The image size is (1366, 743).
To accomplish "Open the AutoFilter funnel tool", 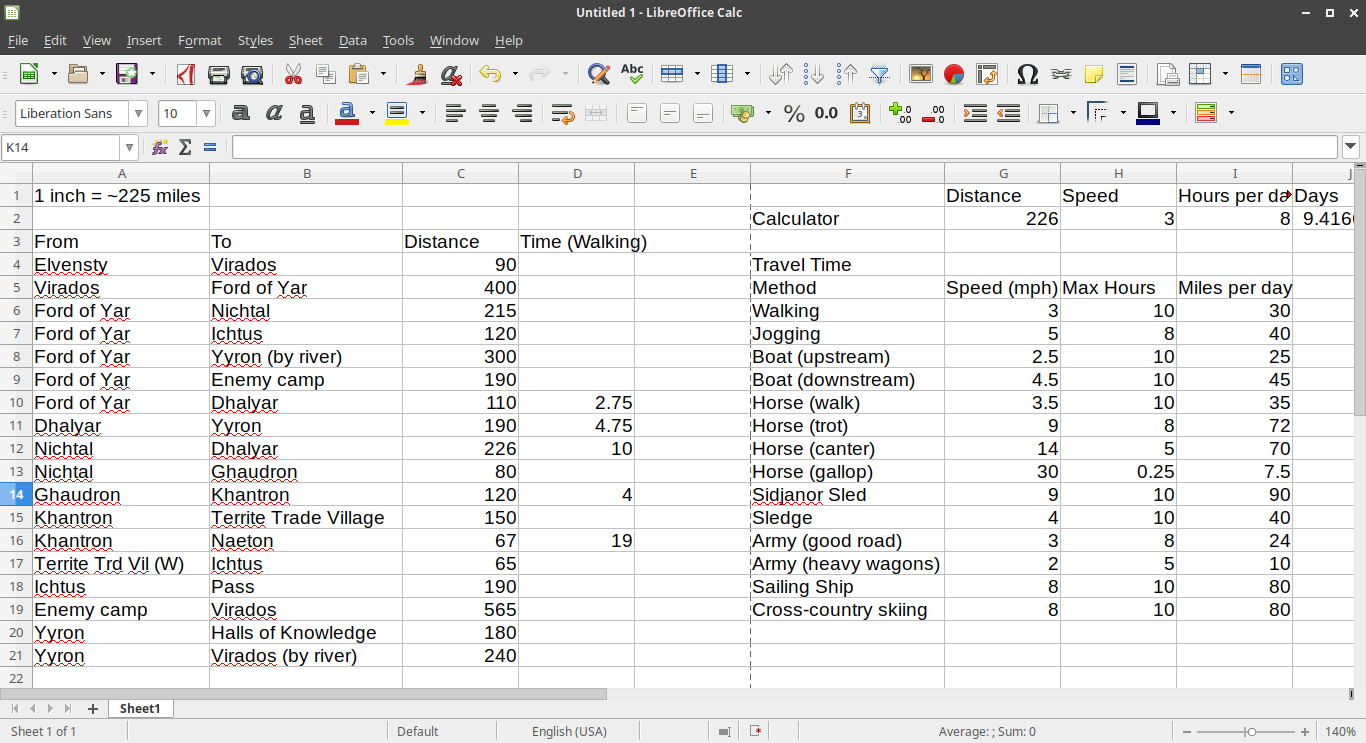I will click(880, 74).
